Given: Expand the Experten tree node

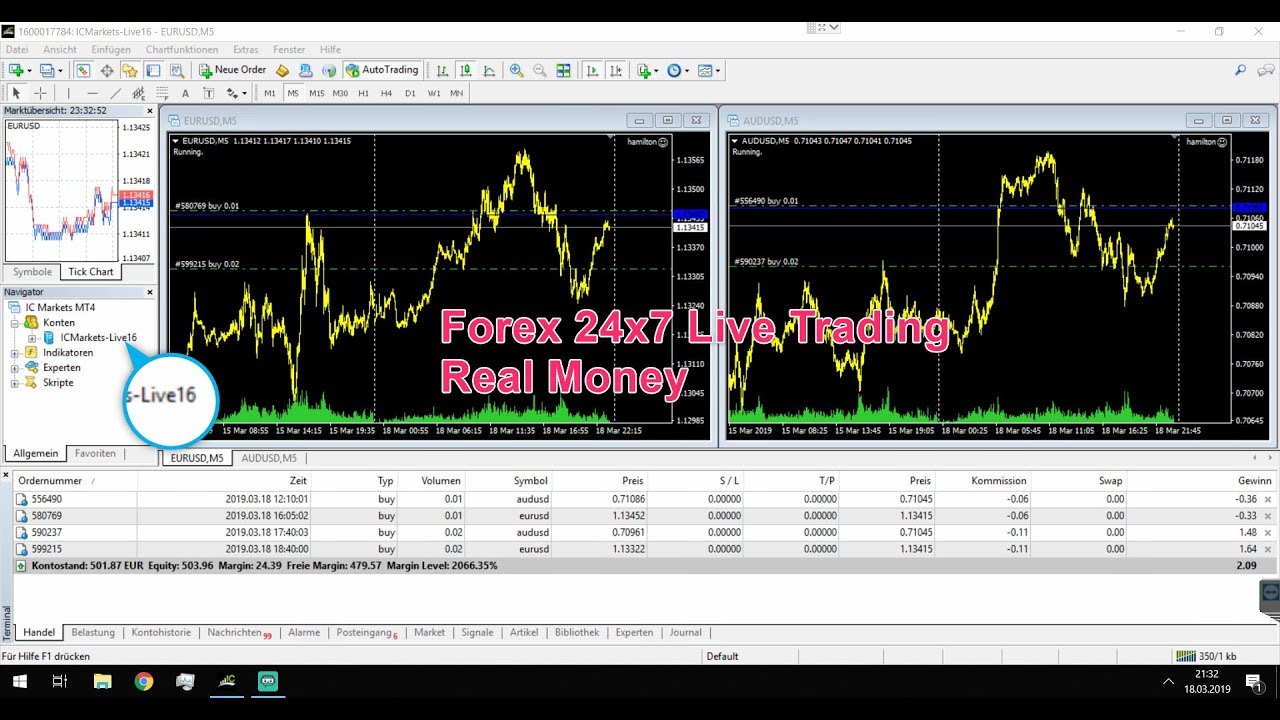Looking at the screenshot, I should pos(16,368).
